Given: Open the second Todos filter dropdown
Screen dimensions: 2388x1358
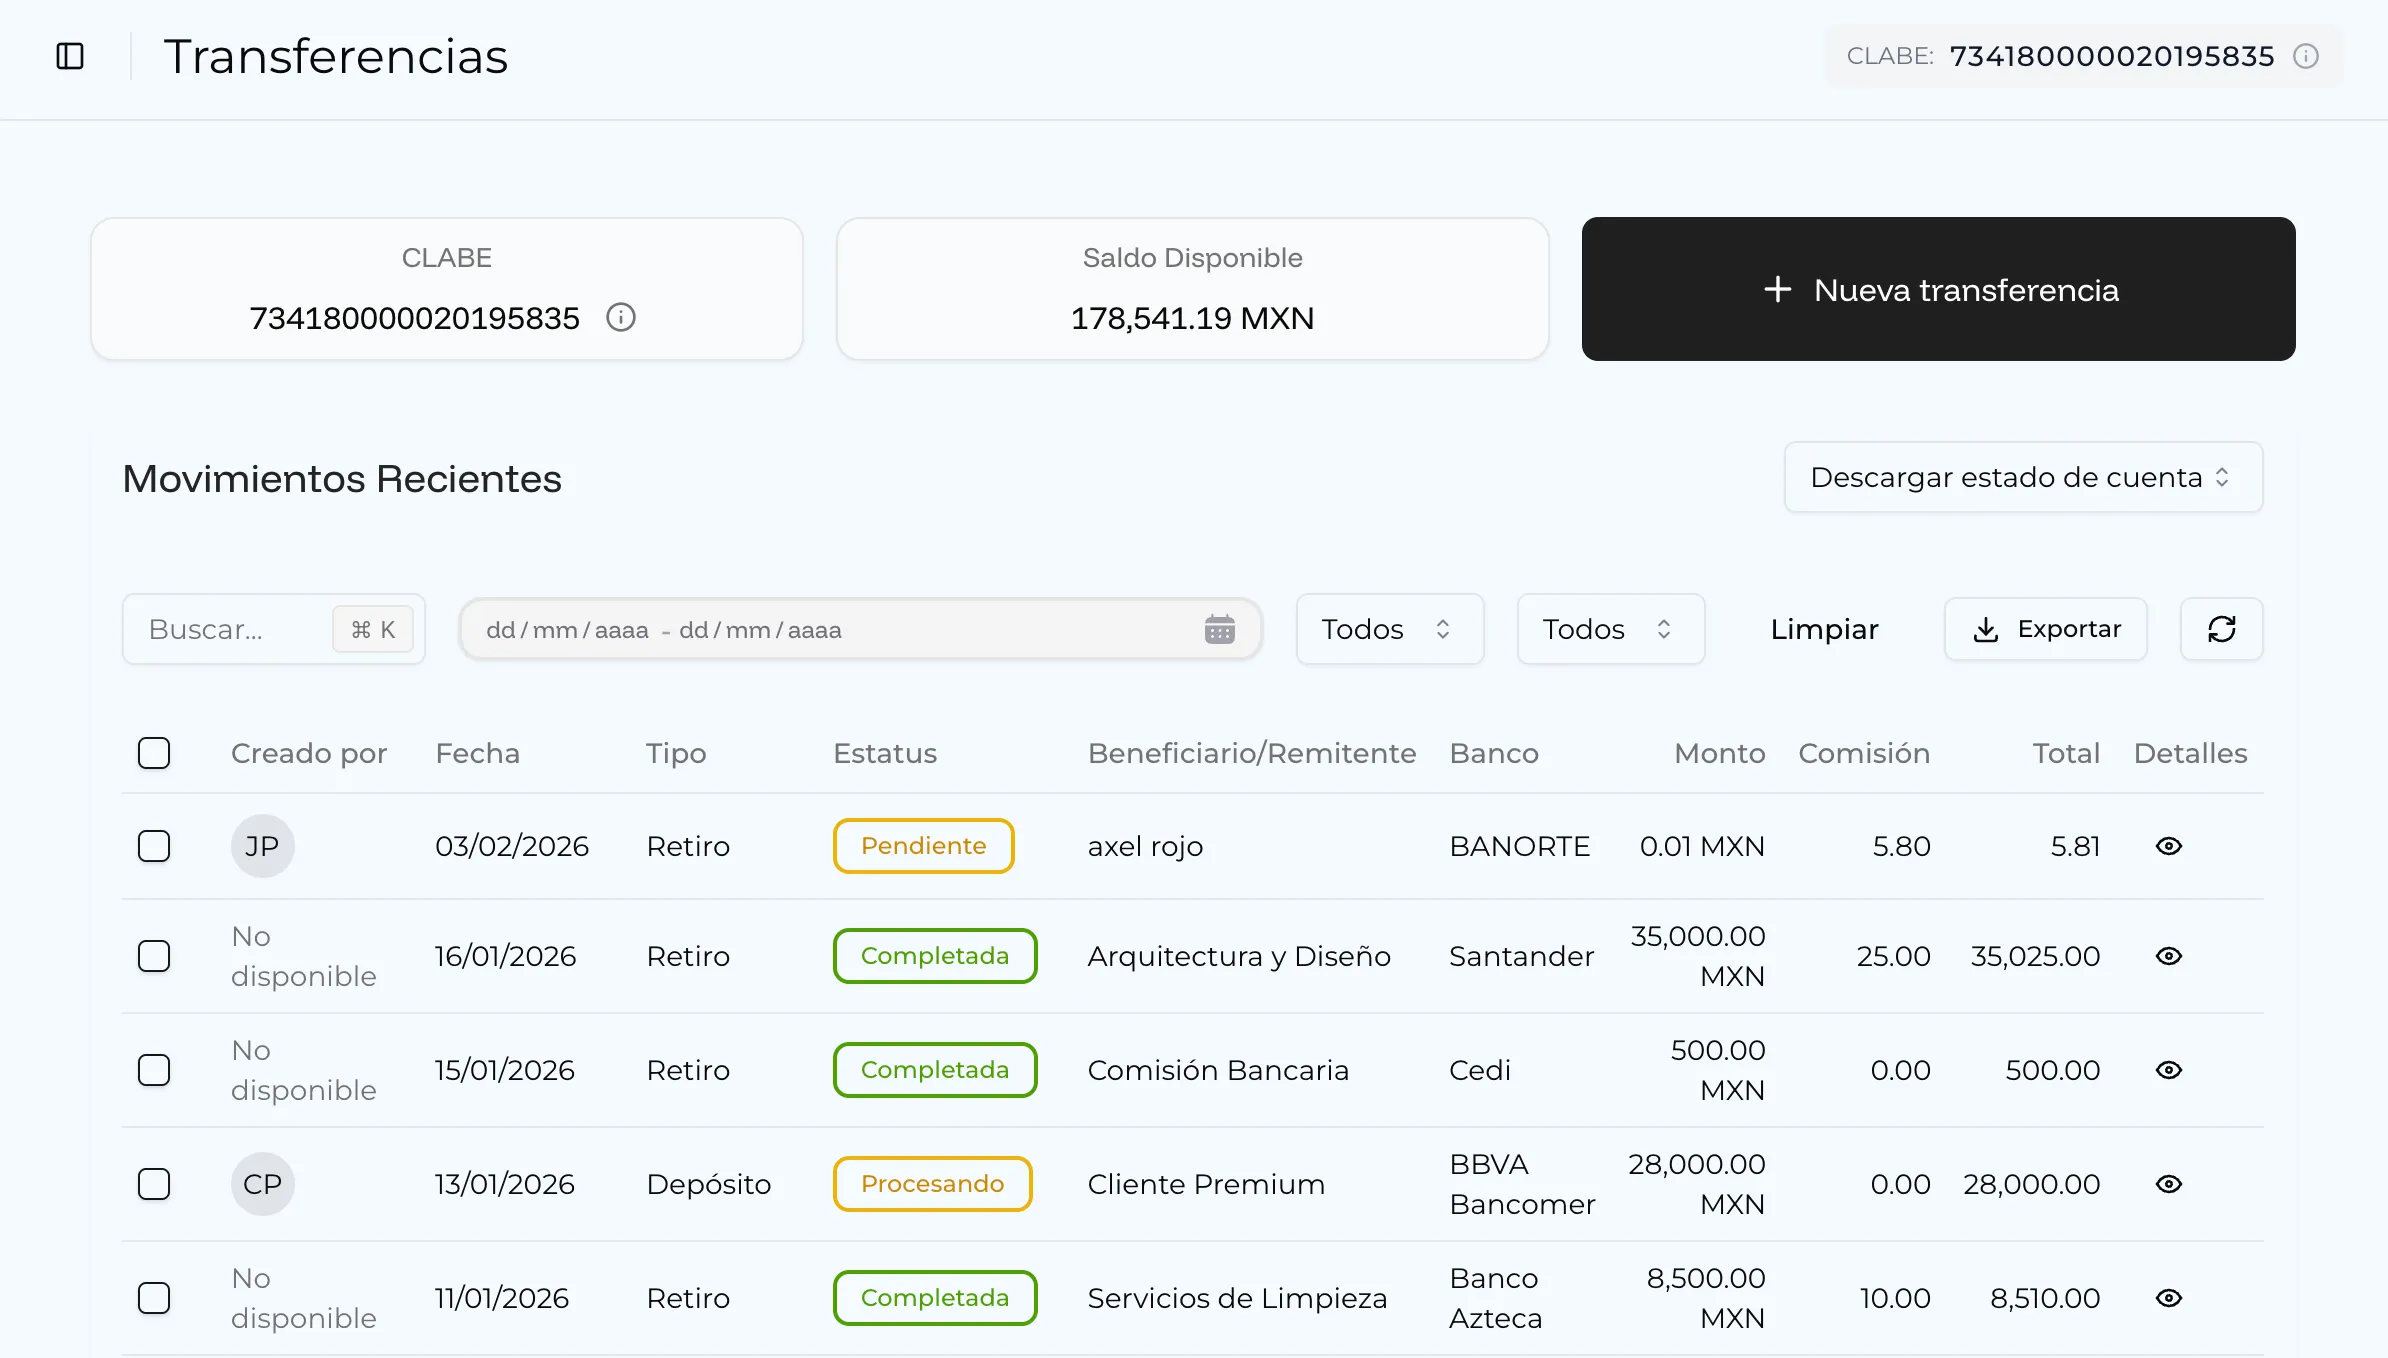Looking at the screenshot, I should pos(1610,629).
